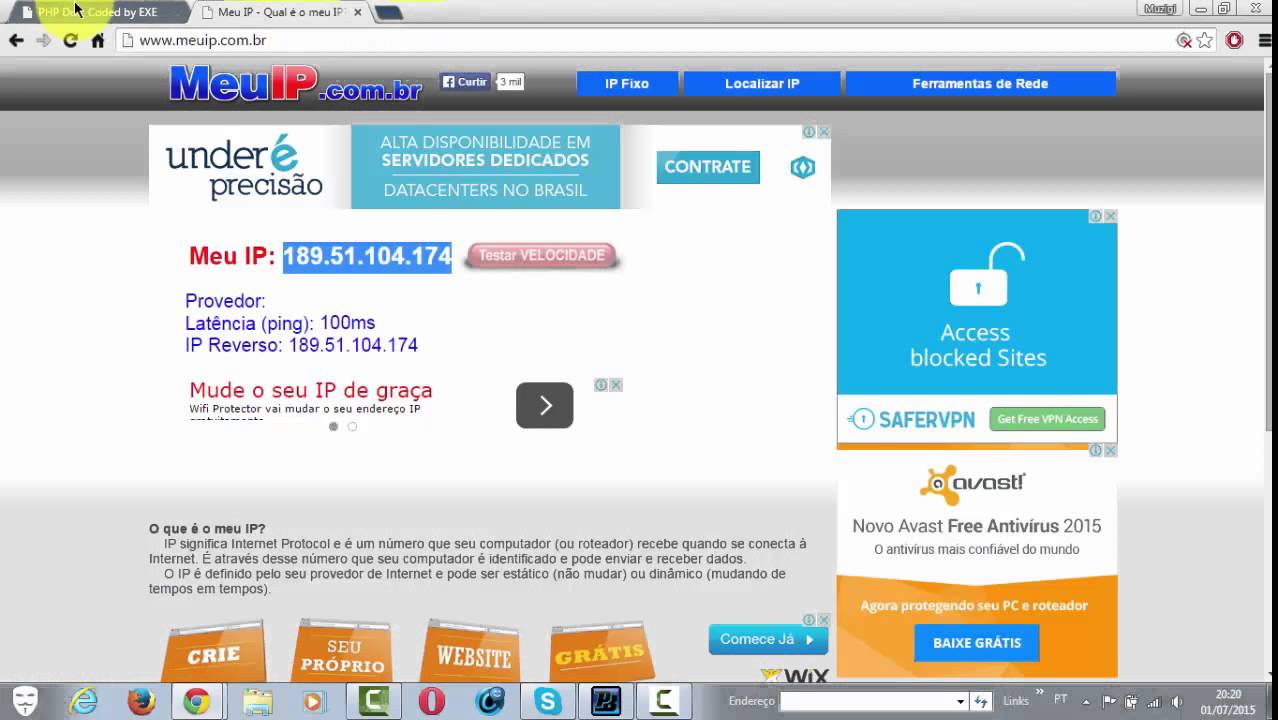This screenshot has width=1278, height=720.
Task: Open the Start menu mask icon on taskbar
Action: click(25, 702)
